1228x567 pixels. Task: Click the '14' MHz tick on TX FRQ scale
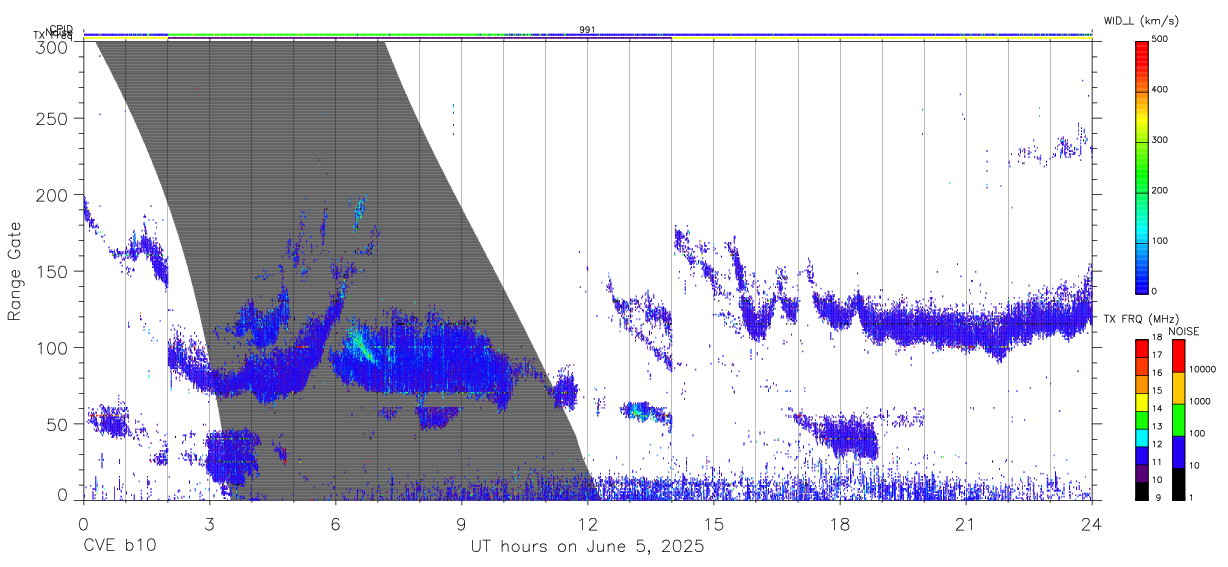tap(1159, 408)
